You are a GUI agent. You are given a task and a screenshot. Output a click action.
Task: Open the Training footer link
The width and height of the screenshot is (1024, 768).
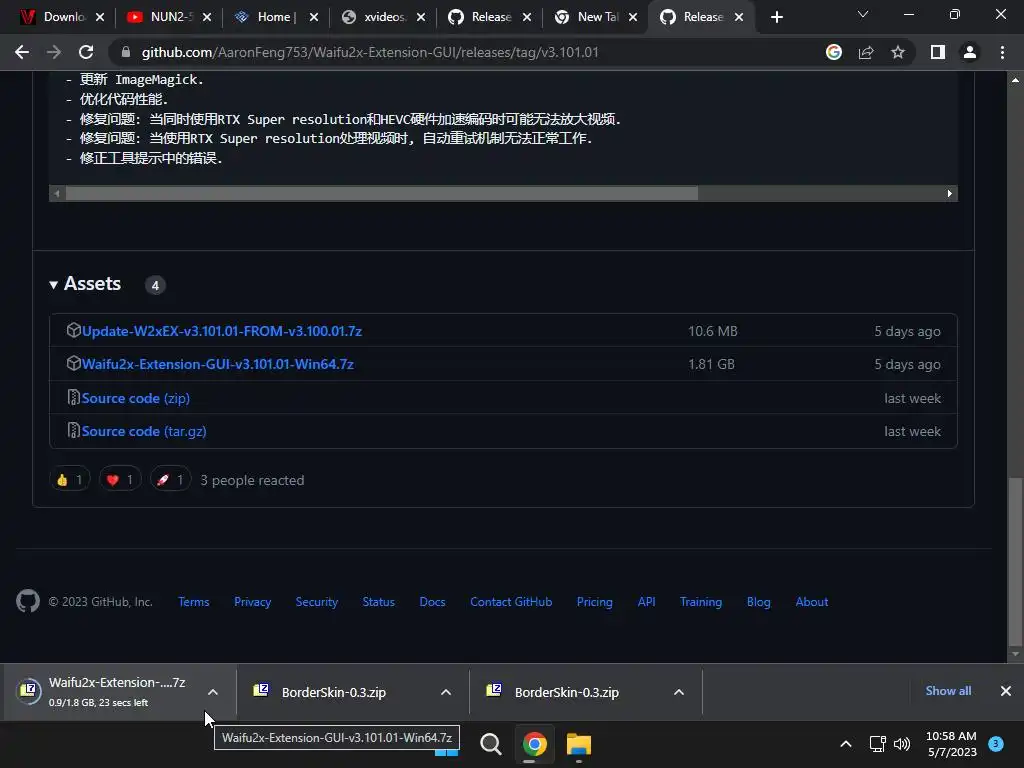[x=701, y=602]
